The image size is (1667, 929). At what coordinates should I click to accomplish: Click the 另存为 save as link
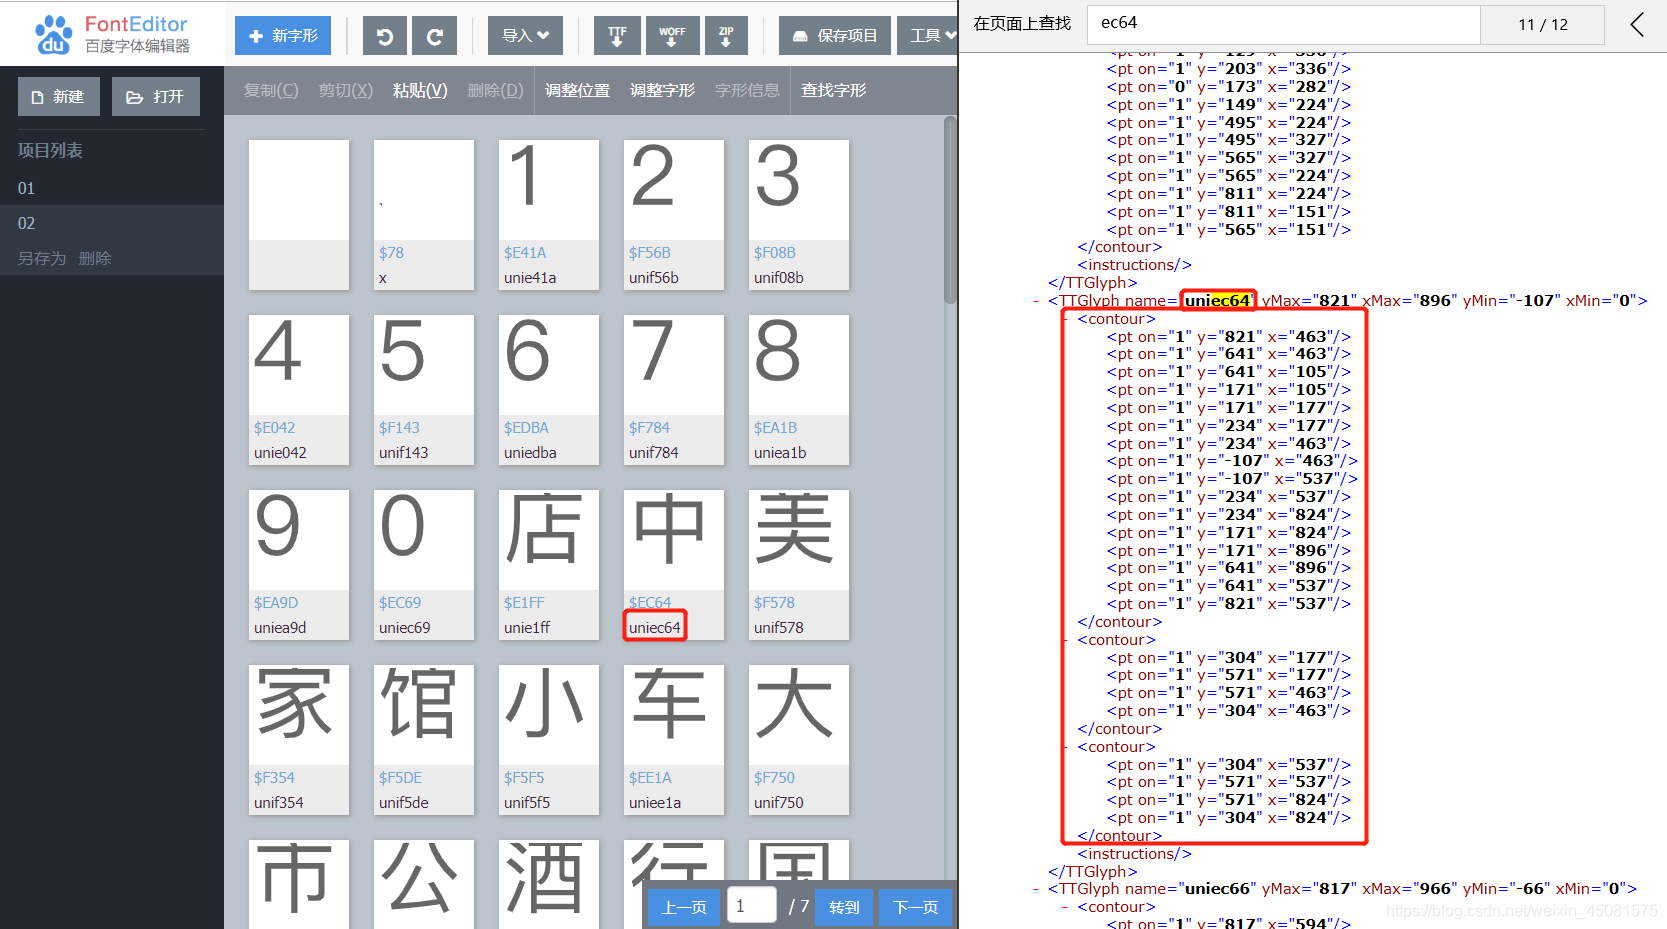click(42, 258)
